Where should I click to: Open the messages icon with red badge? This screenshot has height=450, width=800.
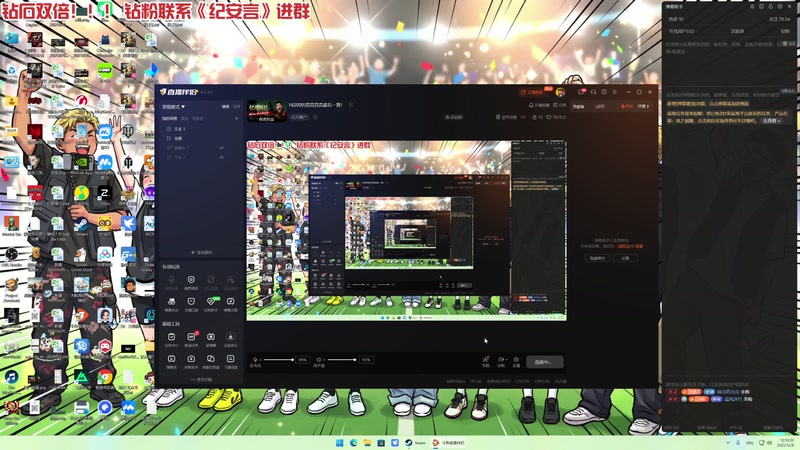(582, 92)
